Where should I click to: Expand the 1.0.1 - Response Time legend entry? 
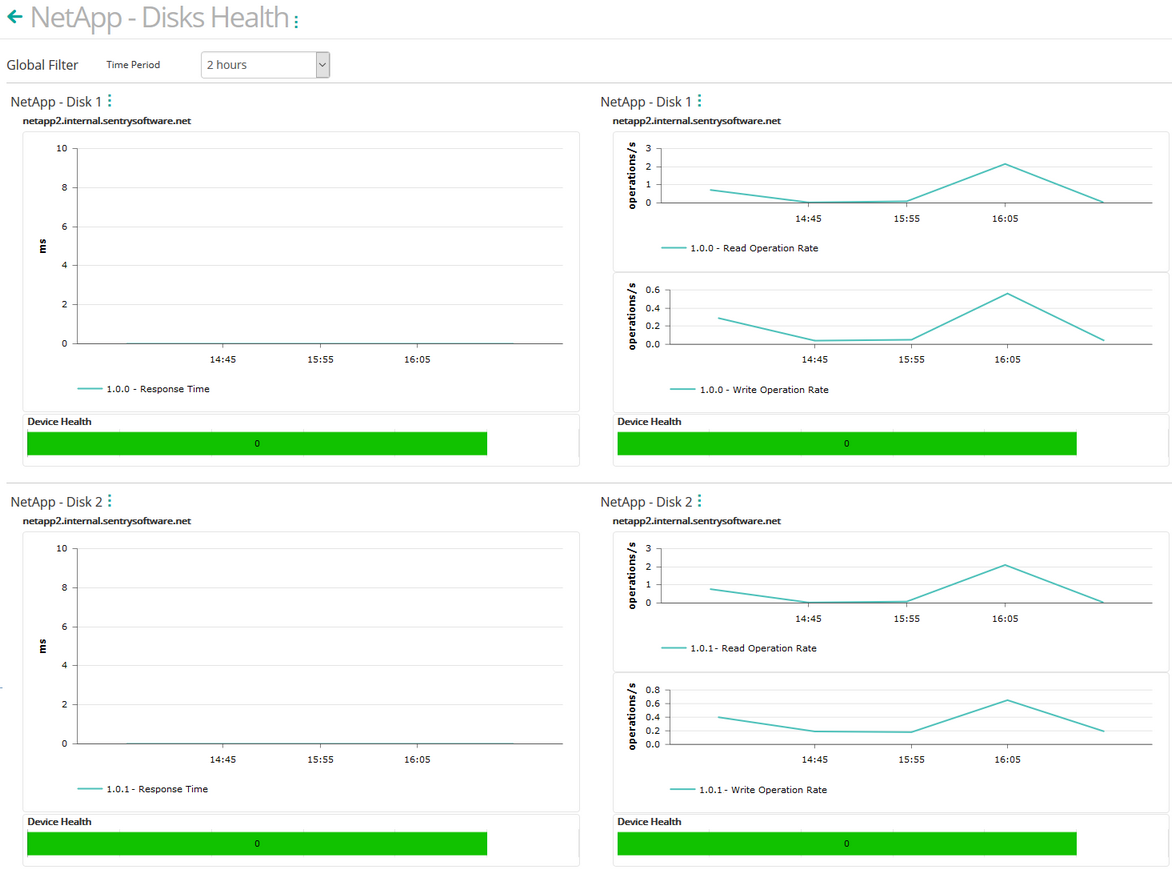pyautogui.click(x=158, y=788)
